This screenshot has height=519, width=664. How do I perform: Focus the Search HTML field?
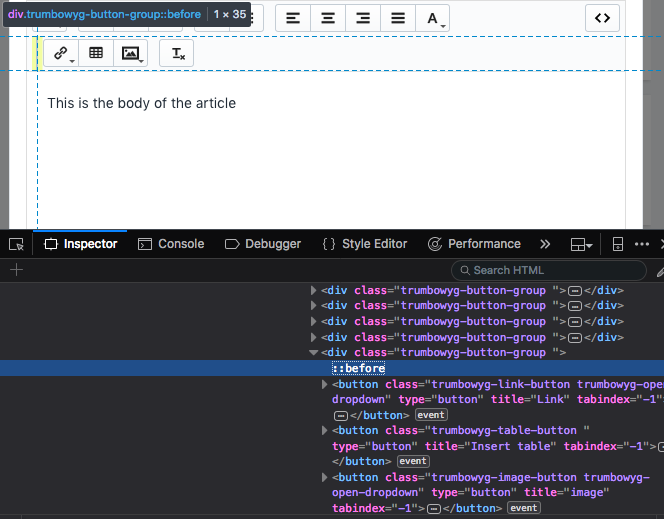coord(549,270)
